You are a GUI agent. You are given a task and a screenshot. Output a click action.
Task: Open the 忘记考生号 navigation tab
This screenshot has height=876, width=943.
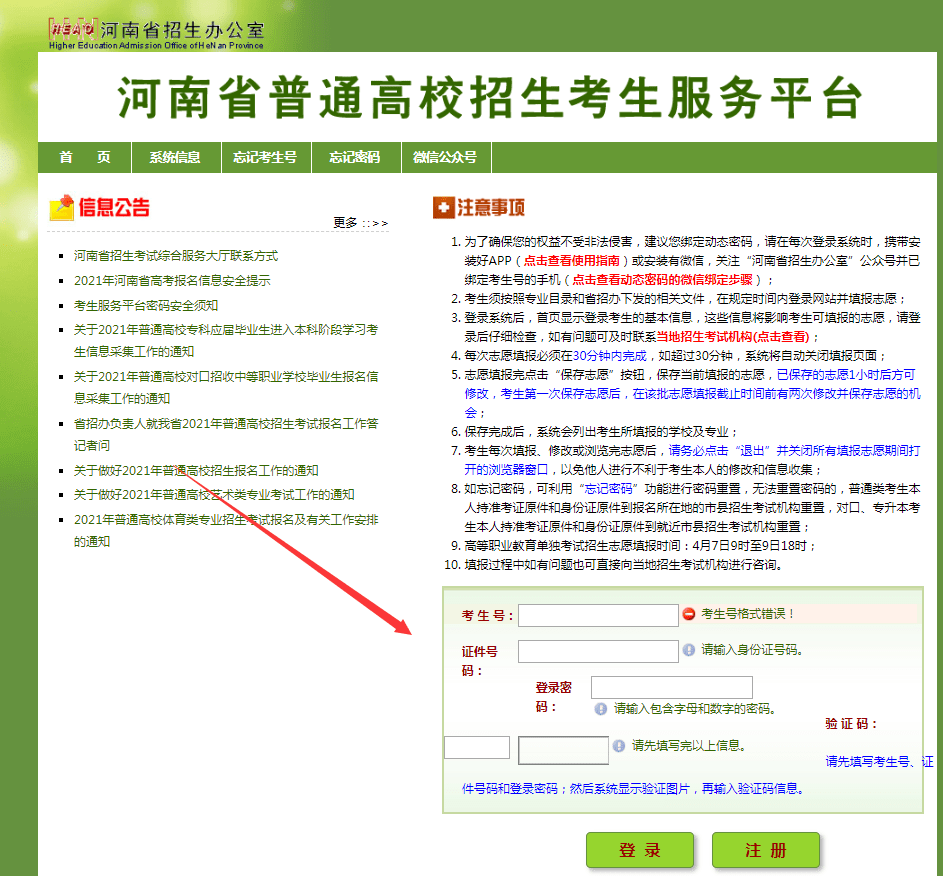pyautogui.click(x=266, y=158)
